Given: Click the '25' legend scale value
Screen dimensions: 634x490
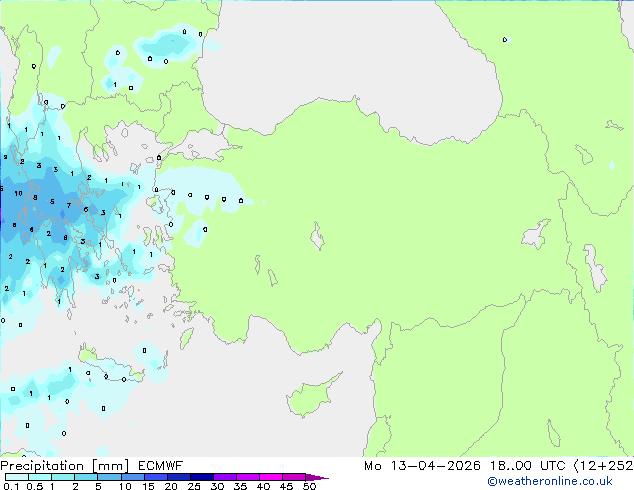Looking at the screenshot, I should [194, 486].
